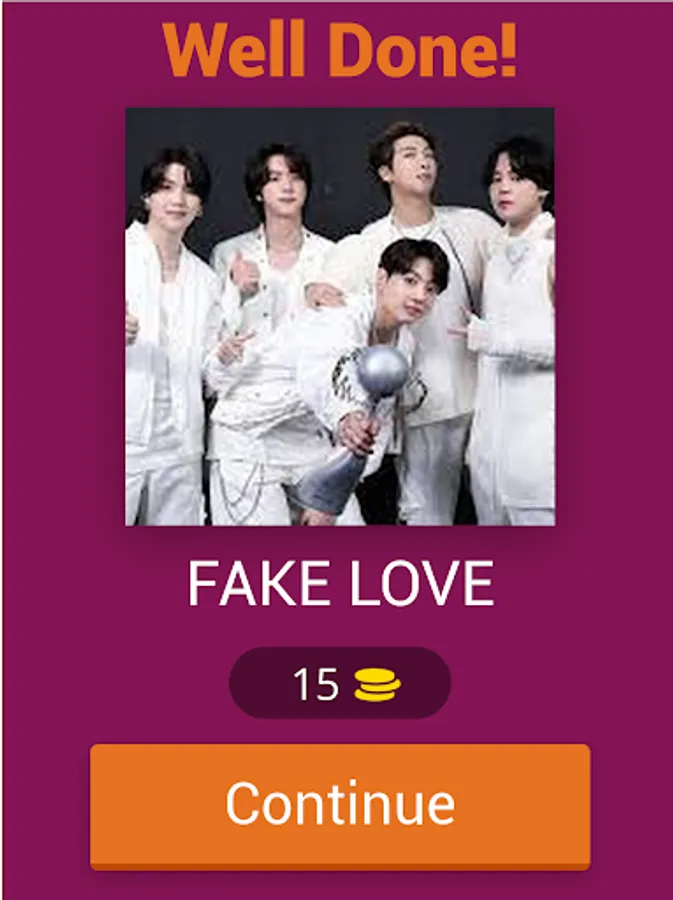This screenshot has width=673, height=900.
Task: Tap the orange Continue button
Action: click(x=340, y=806)
